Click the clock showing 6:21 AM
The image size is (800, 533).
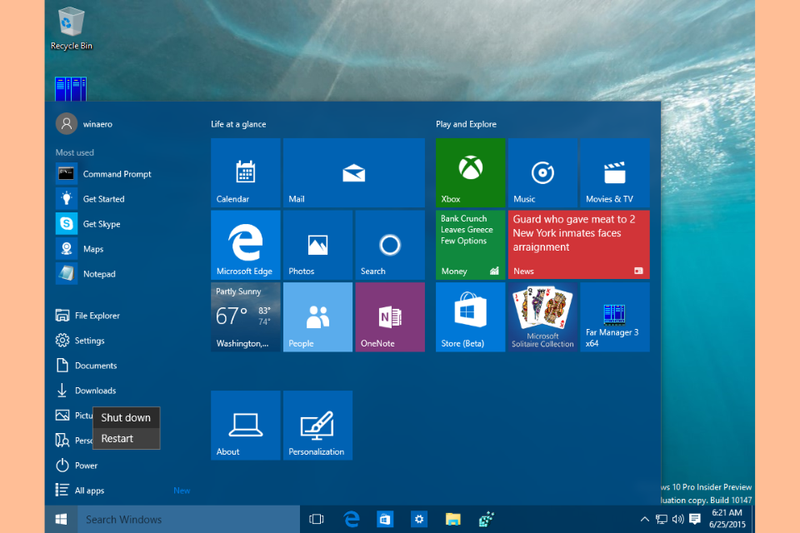coord(727,519)
